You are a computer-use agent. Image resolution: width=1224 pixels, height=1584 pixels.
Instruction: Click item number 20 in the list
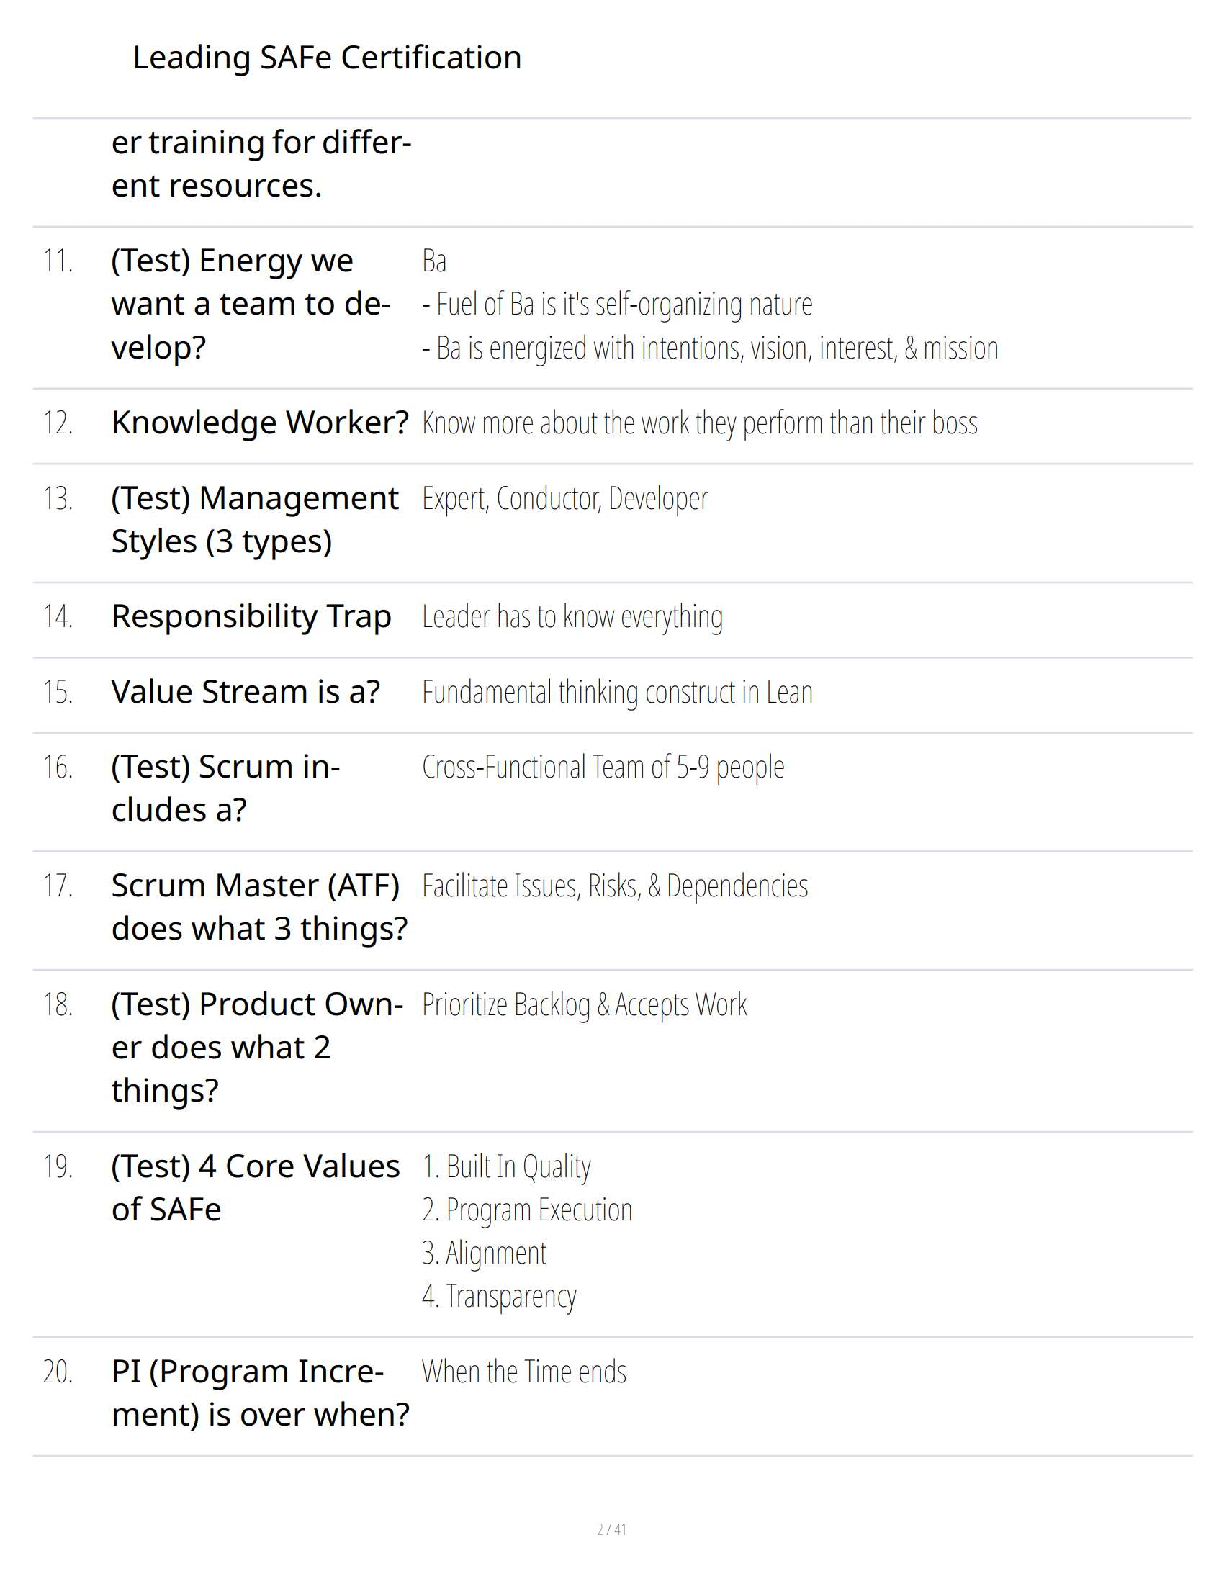(58, 1372)
